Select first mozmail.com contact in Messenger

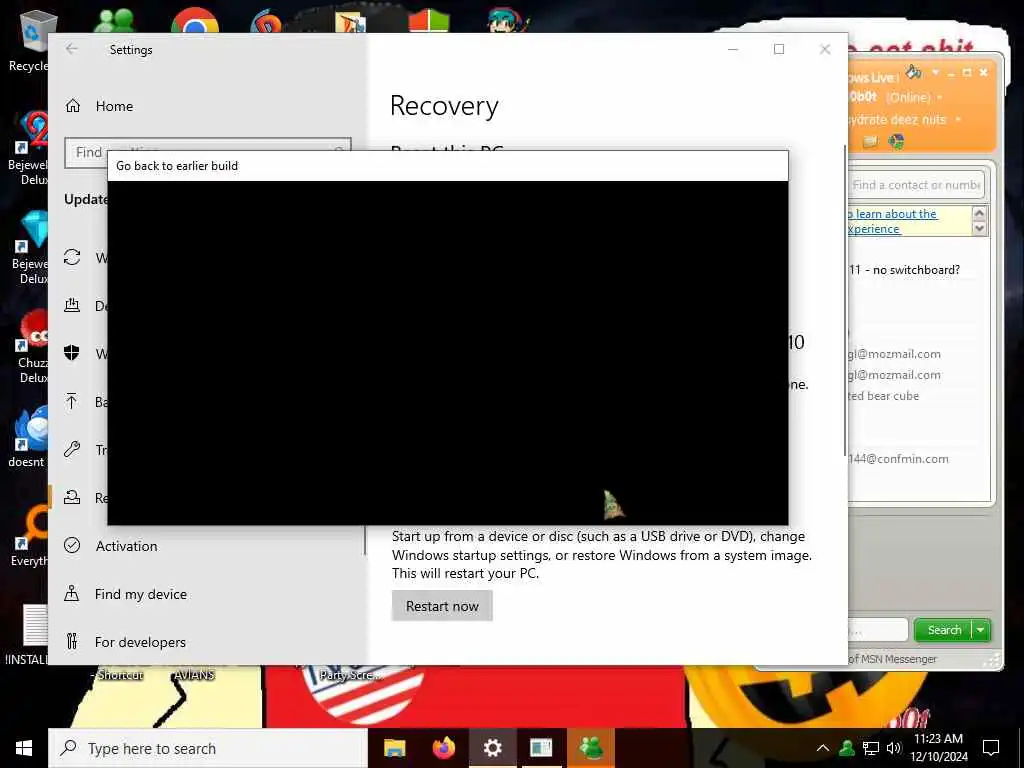click(x=895, y=354)
